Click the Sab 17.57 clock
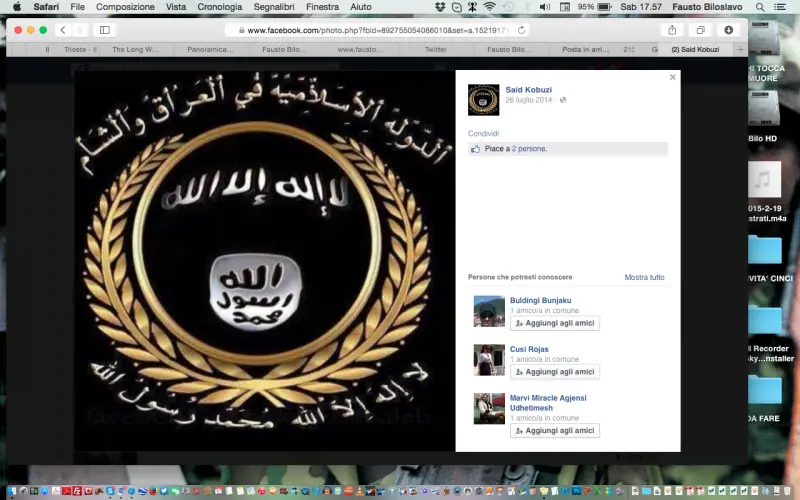This screenshot has height=500, width=800. tap(641, 7)
